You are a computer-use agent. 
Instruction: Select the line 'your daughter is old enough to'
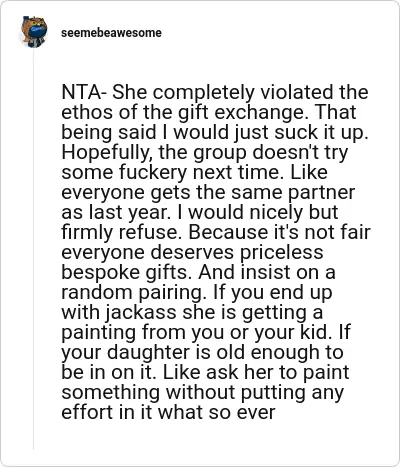point(202,352)
